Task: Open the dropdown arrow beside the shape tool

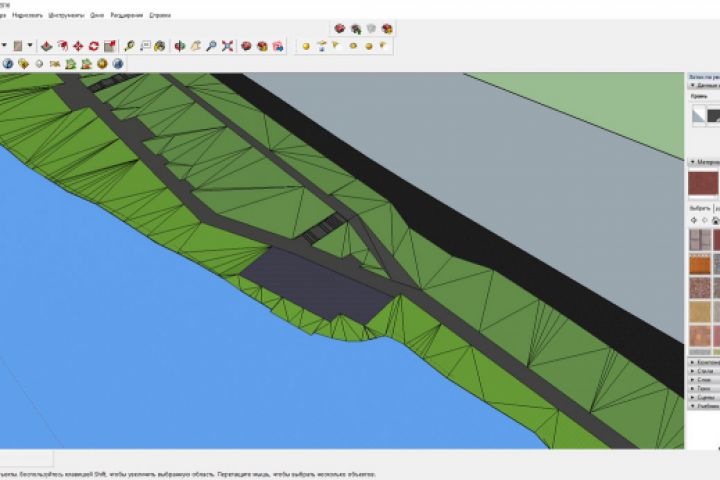Action: (30, 45)
